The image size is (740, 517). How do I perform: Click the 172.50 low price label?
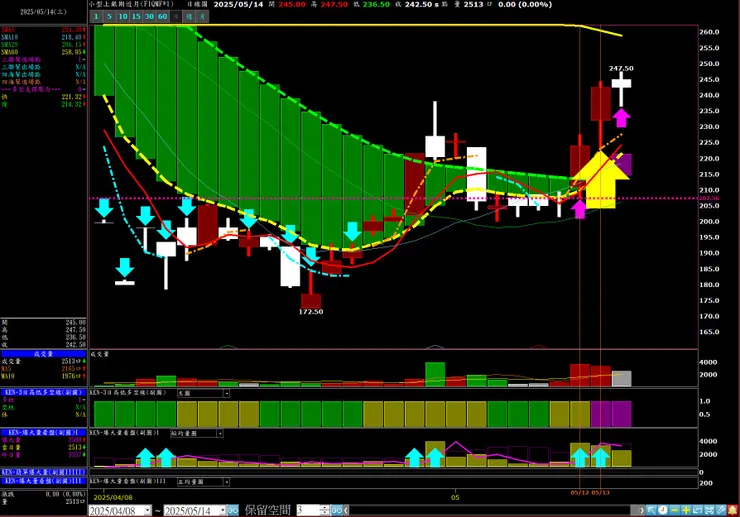point(311,312)
